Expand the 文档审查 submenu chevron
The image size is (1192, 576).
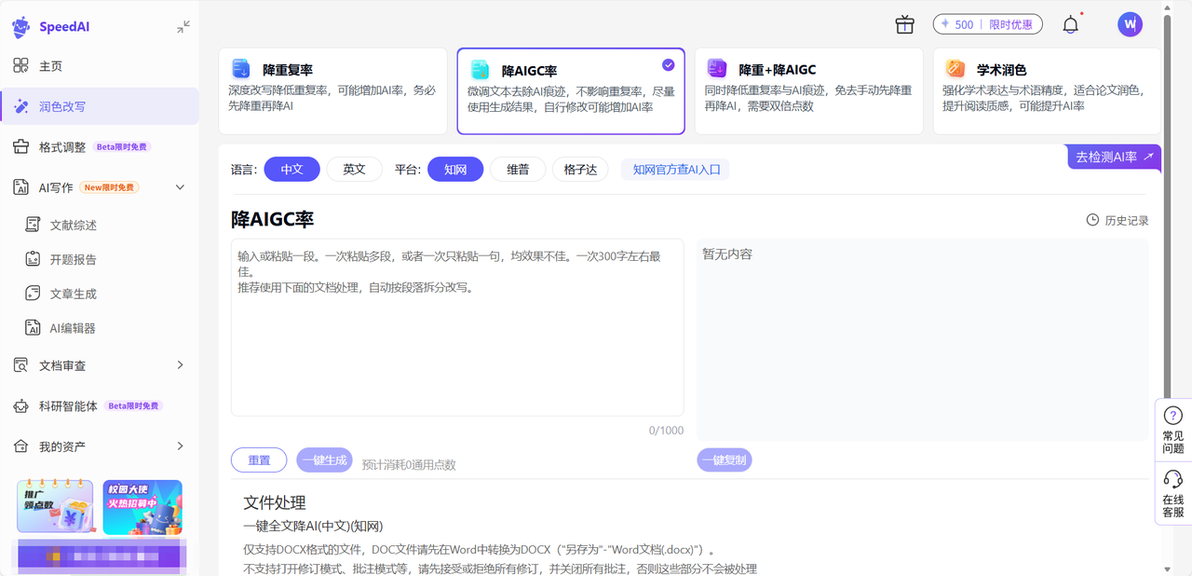180,365
